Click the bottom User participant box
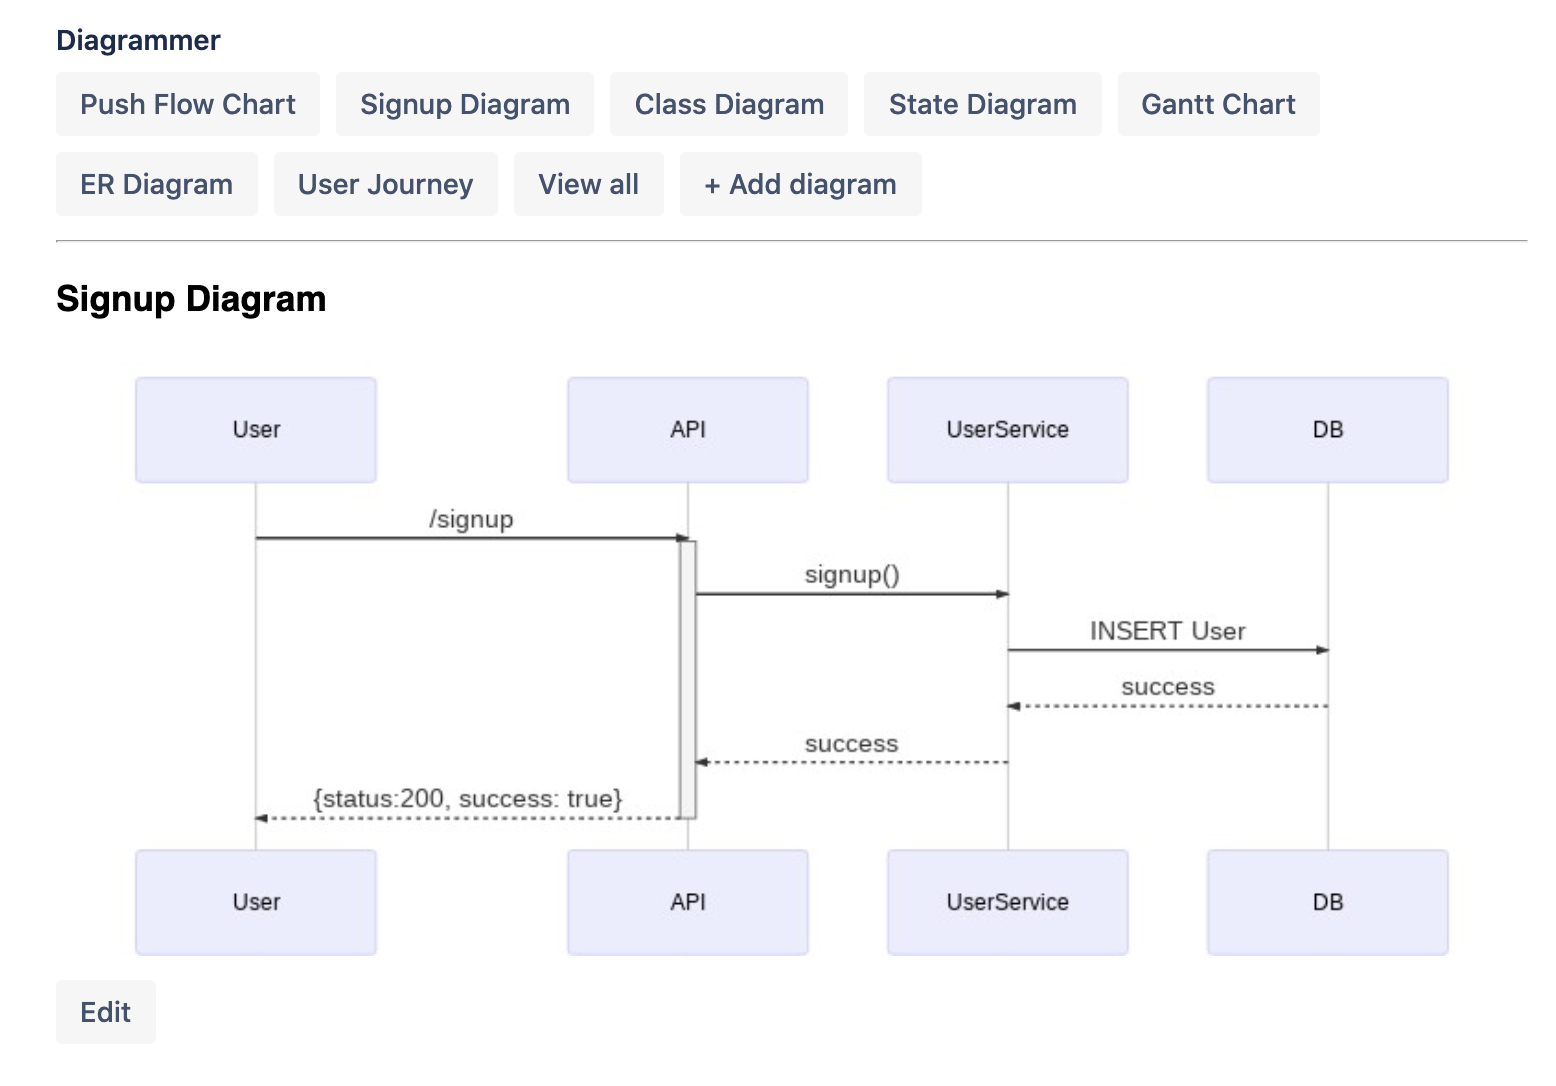This screenshot has height=1086, width=1556. [256, 902]
